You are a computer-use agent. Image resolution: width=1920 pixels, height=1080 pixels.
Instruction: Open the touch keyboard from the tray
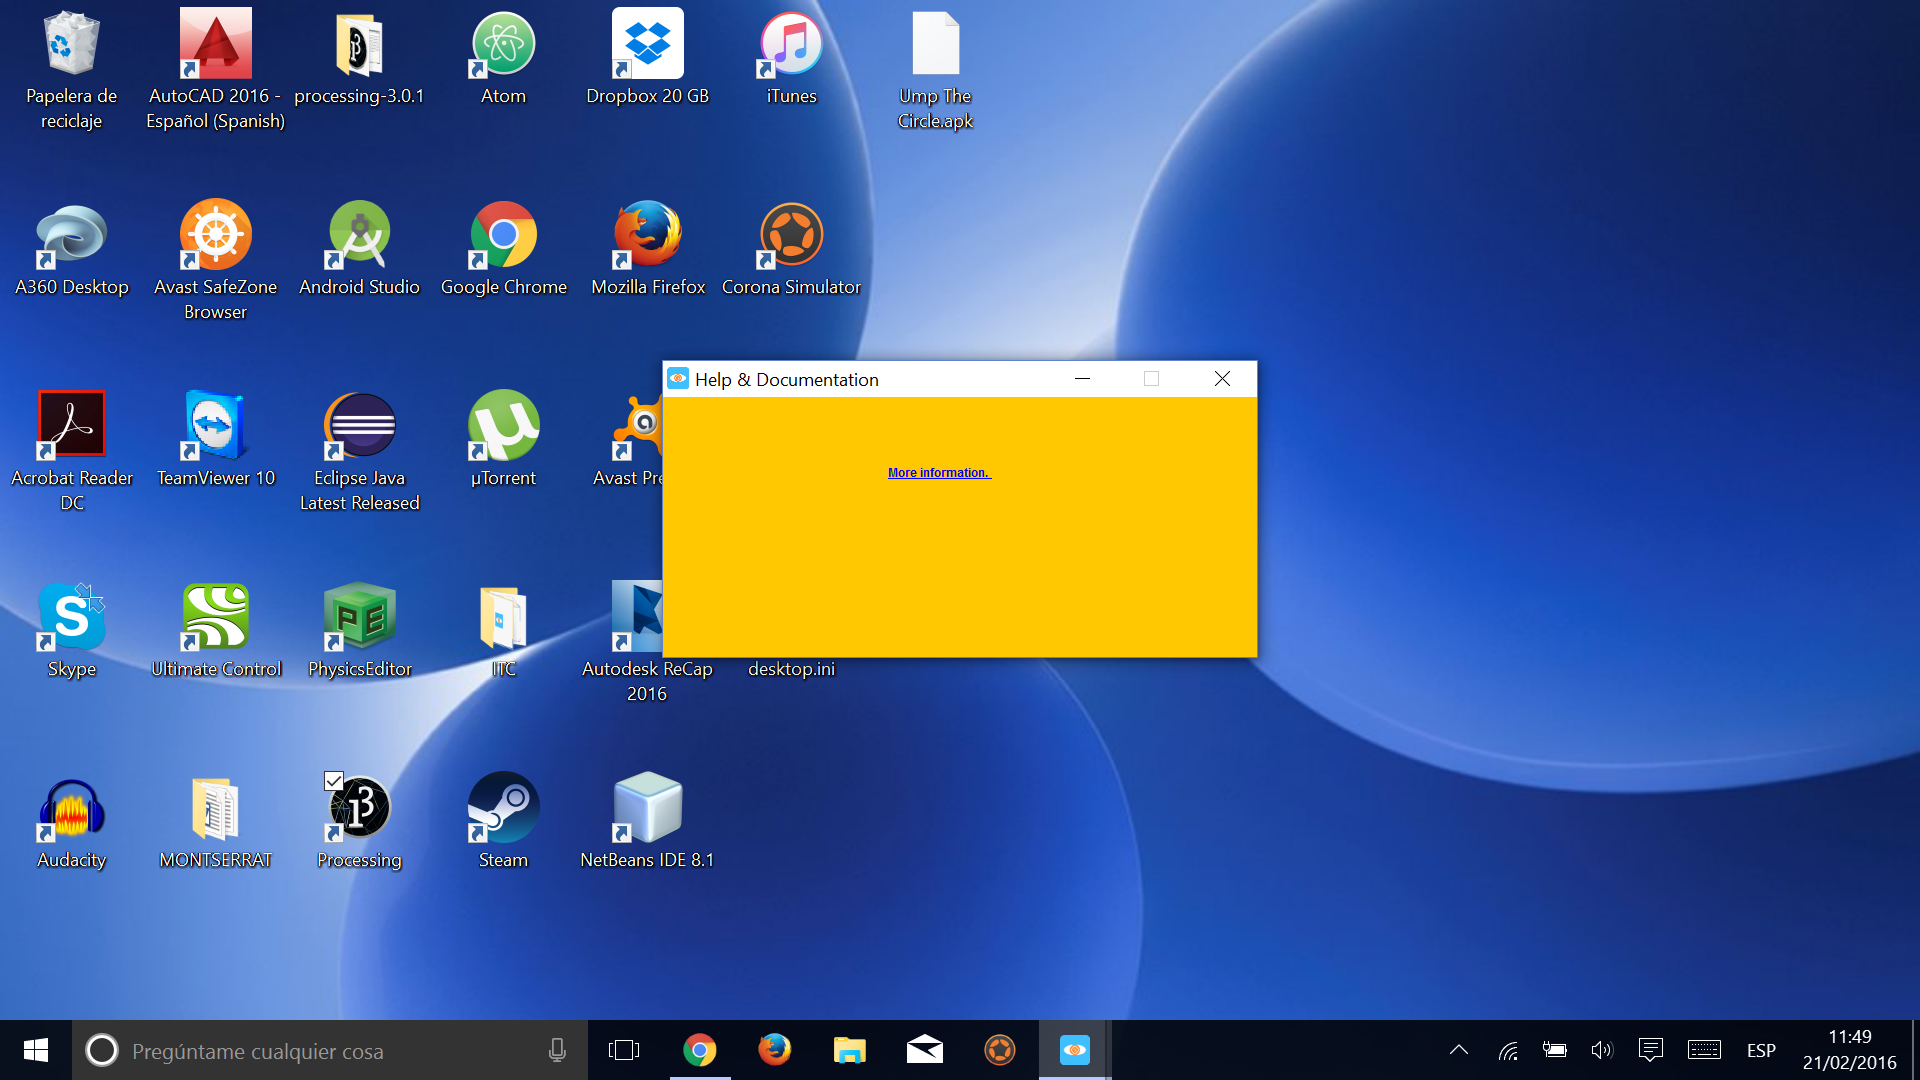point(1704,1050)
